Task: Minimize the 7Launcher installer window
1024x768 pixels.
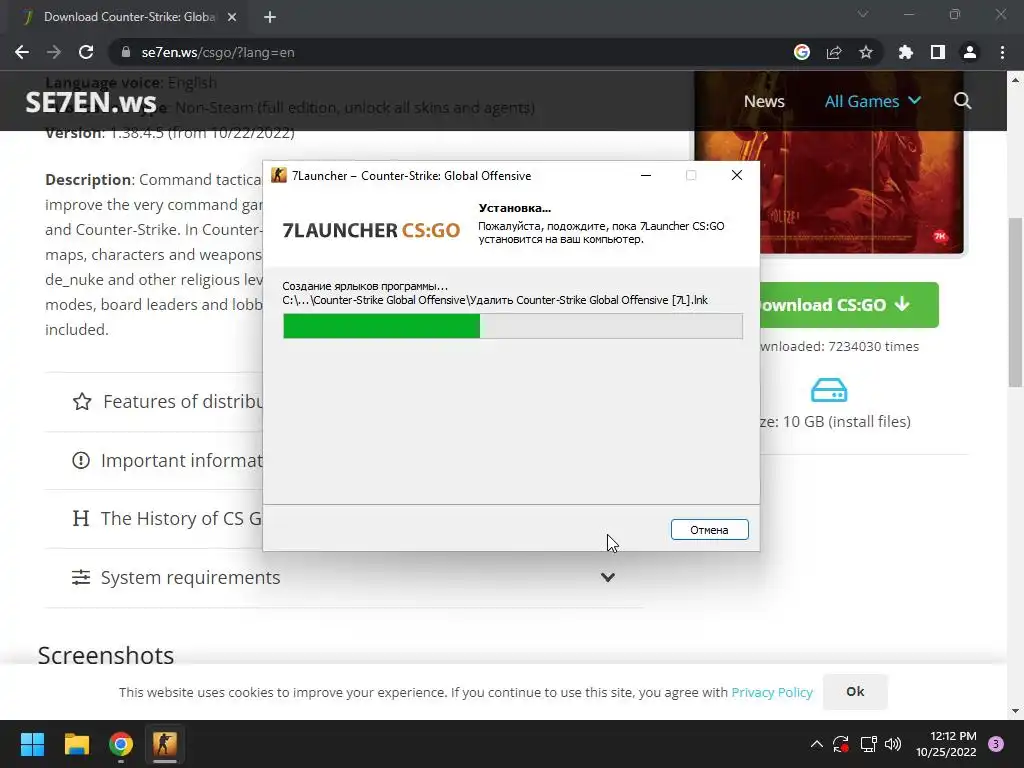Action: [x=646, y=175]
